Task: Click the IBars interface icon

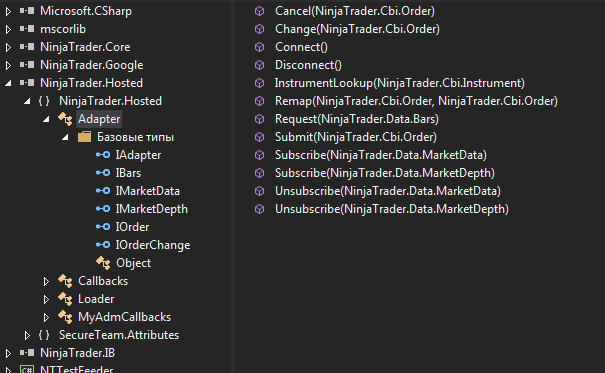Action: [103, 173]
